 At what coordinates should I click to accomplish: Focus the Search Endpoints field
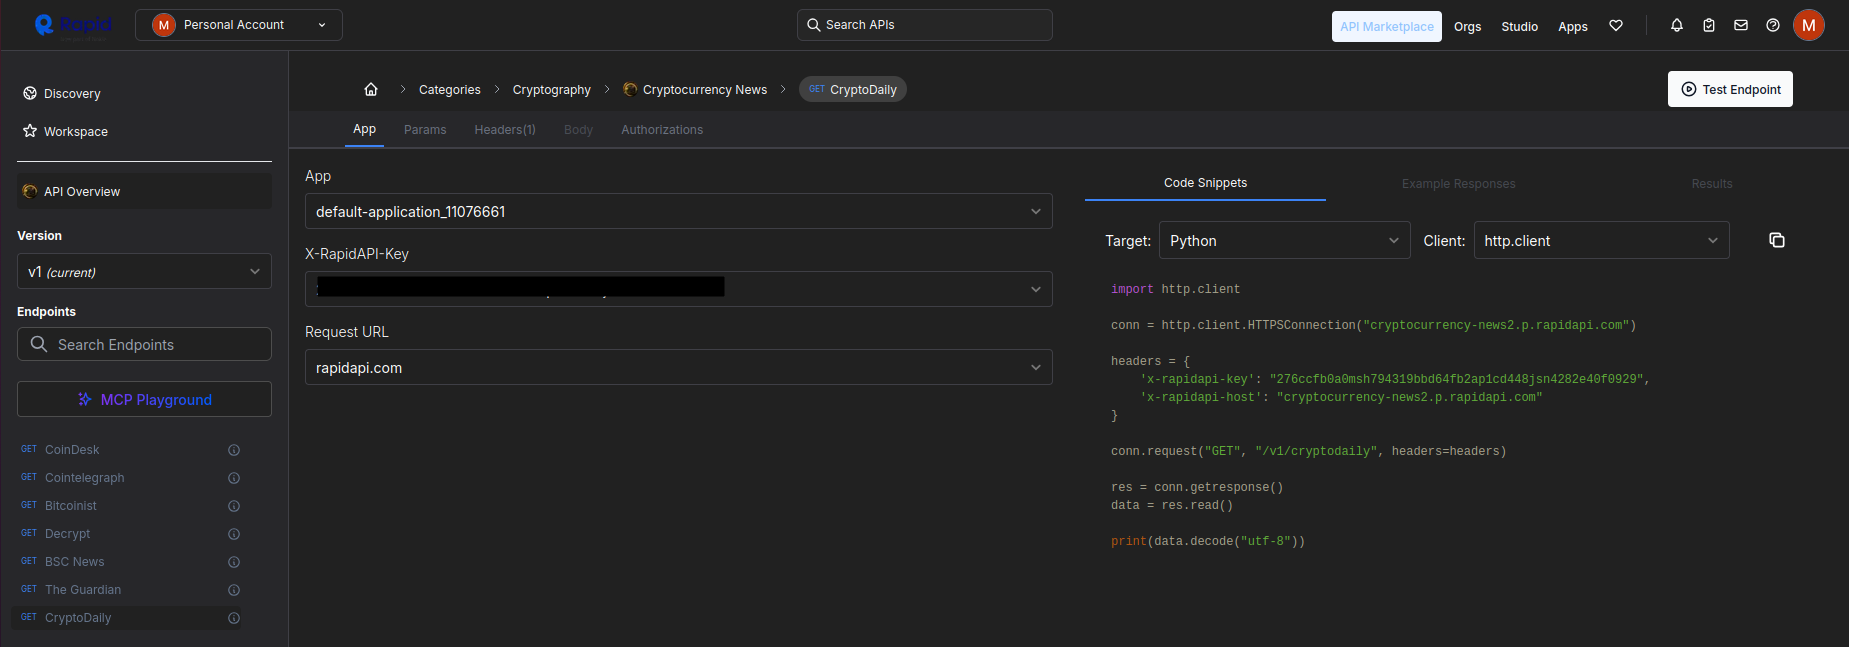[x=144, y=344]
